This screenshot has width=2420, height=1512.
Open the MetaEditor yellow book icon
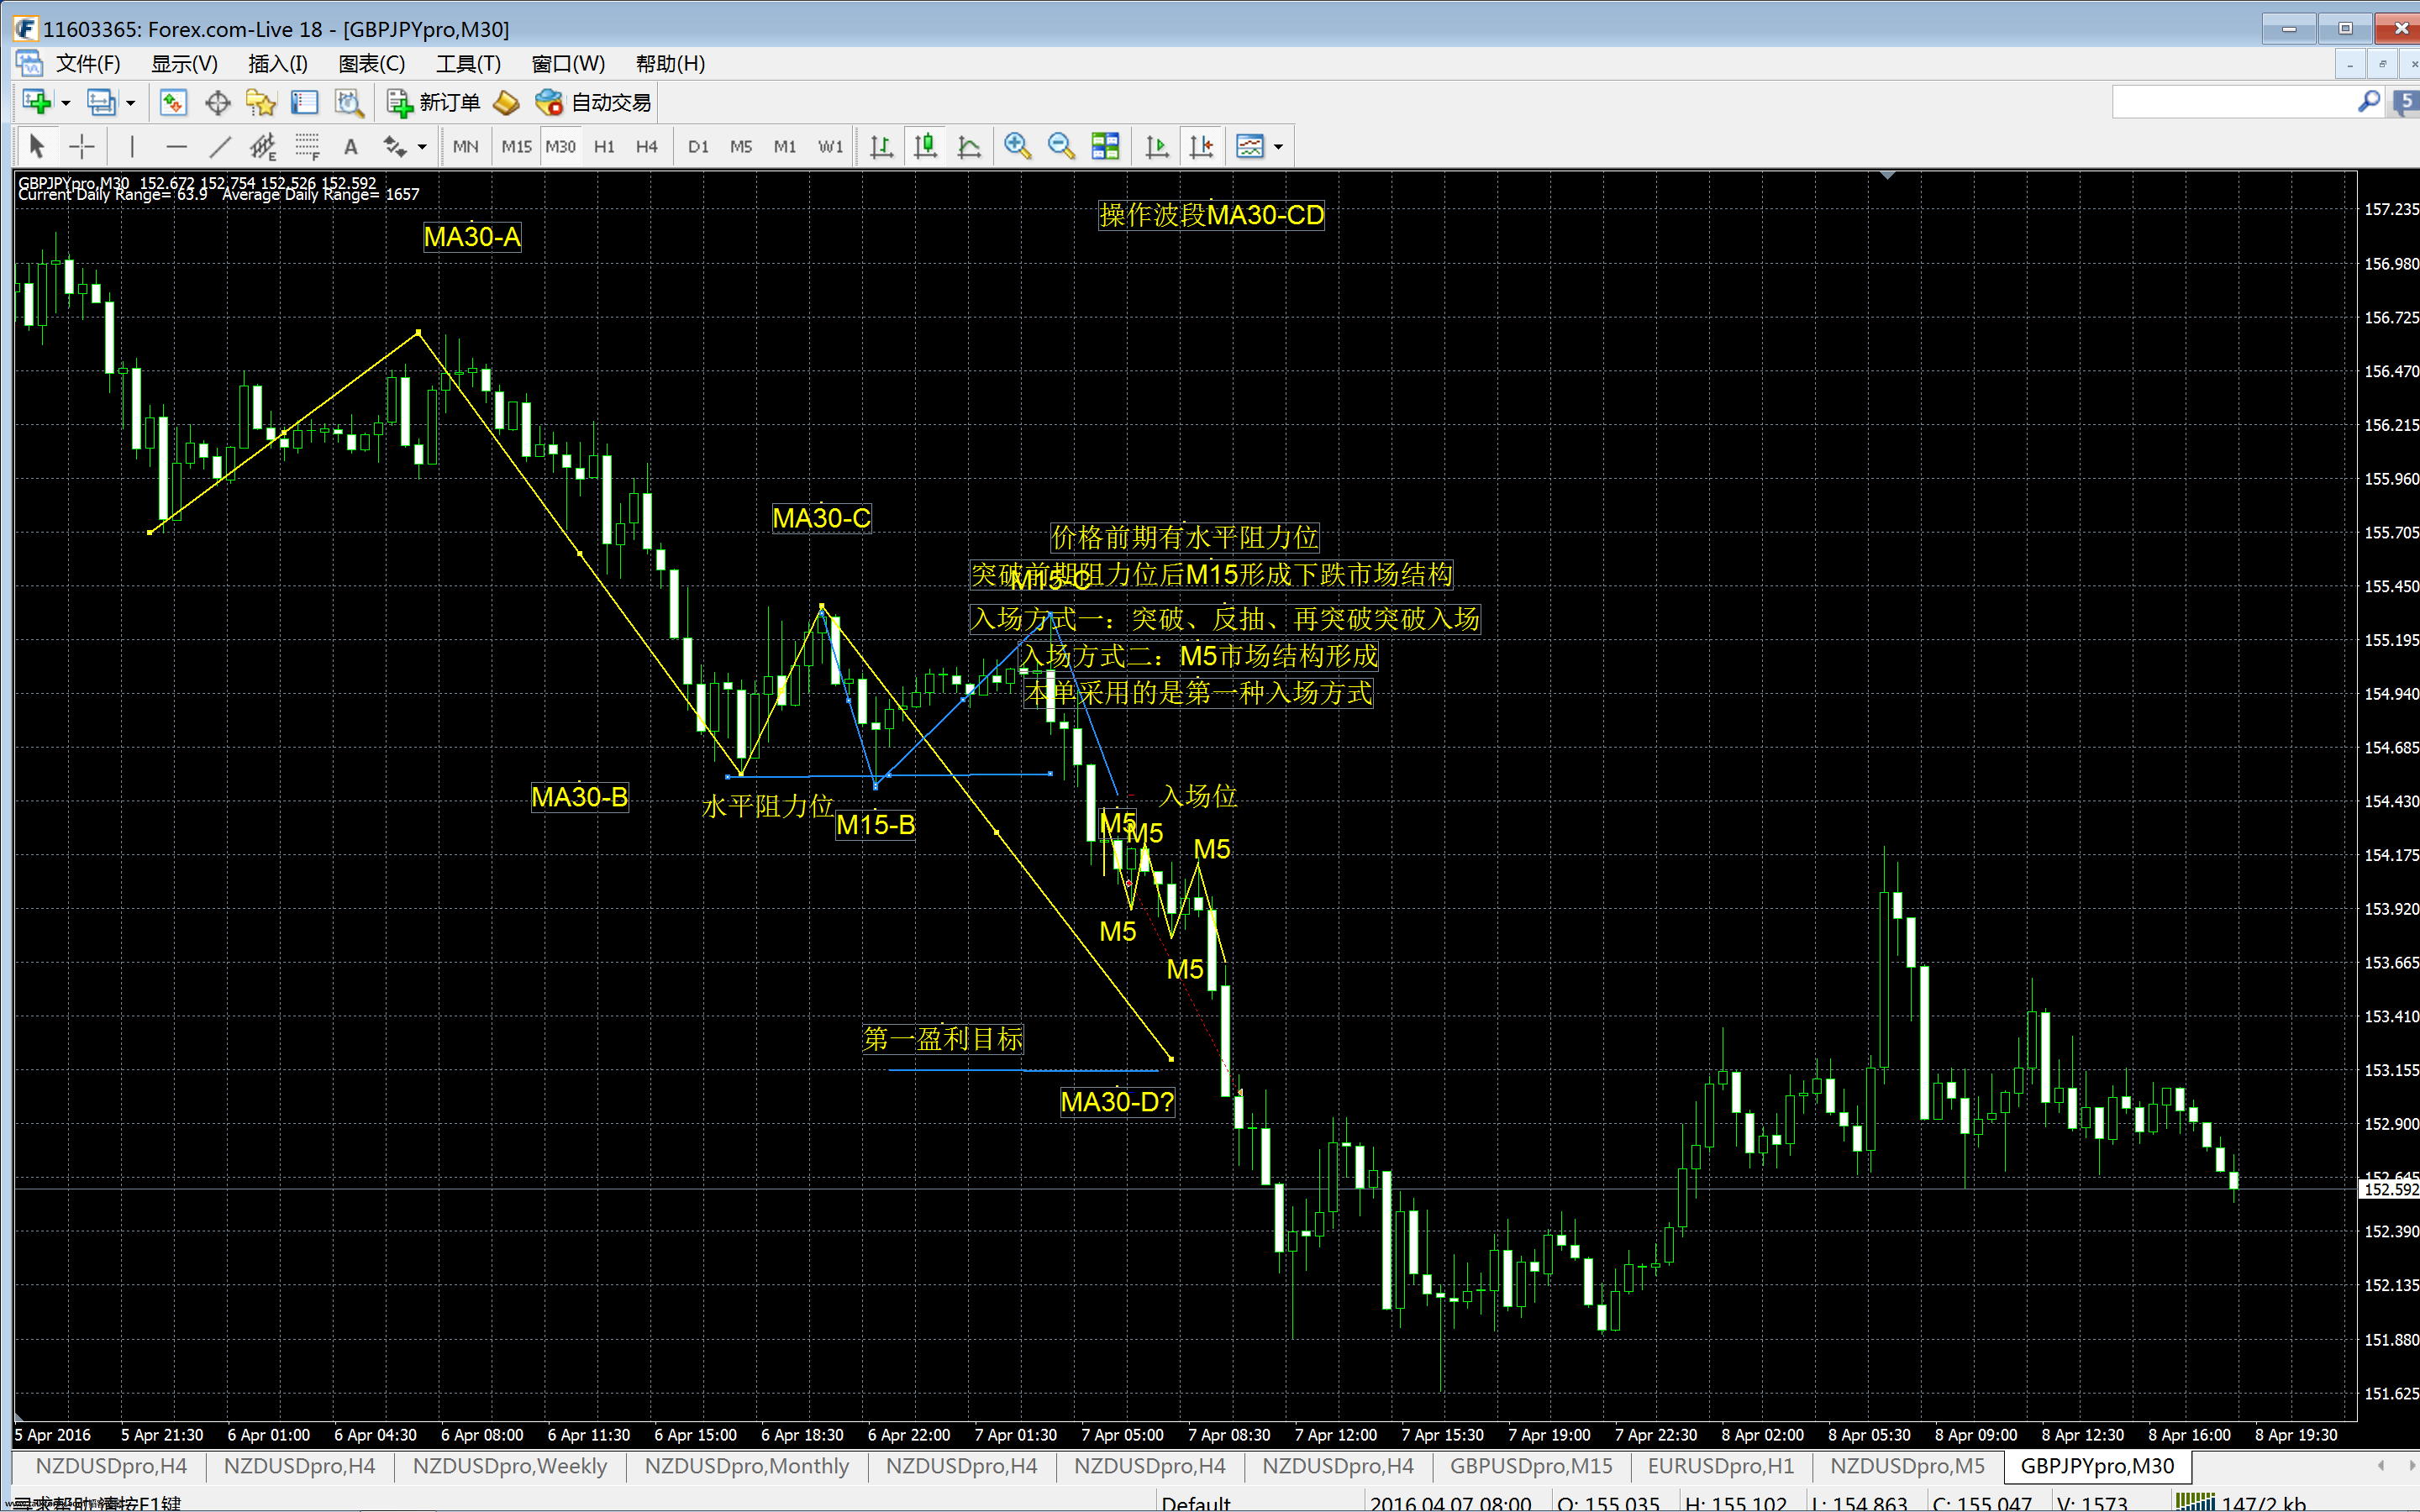507,102
